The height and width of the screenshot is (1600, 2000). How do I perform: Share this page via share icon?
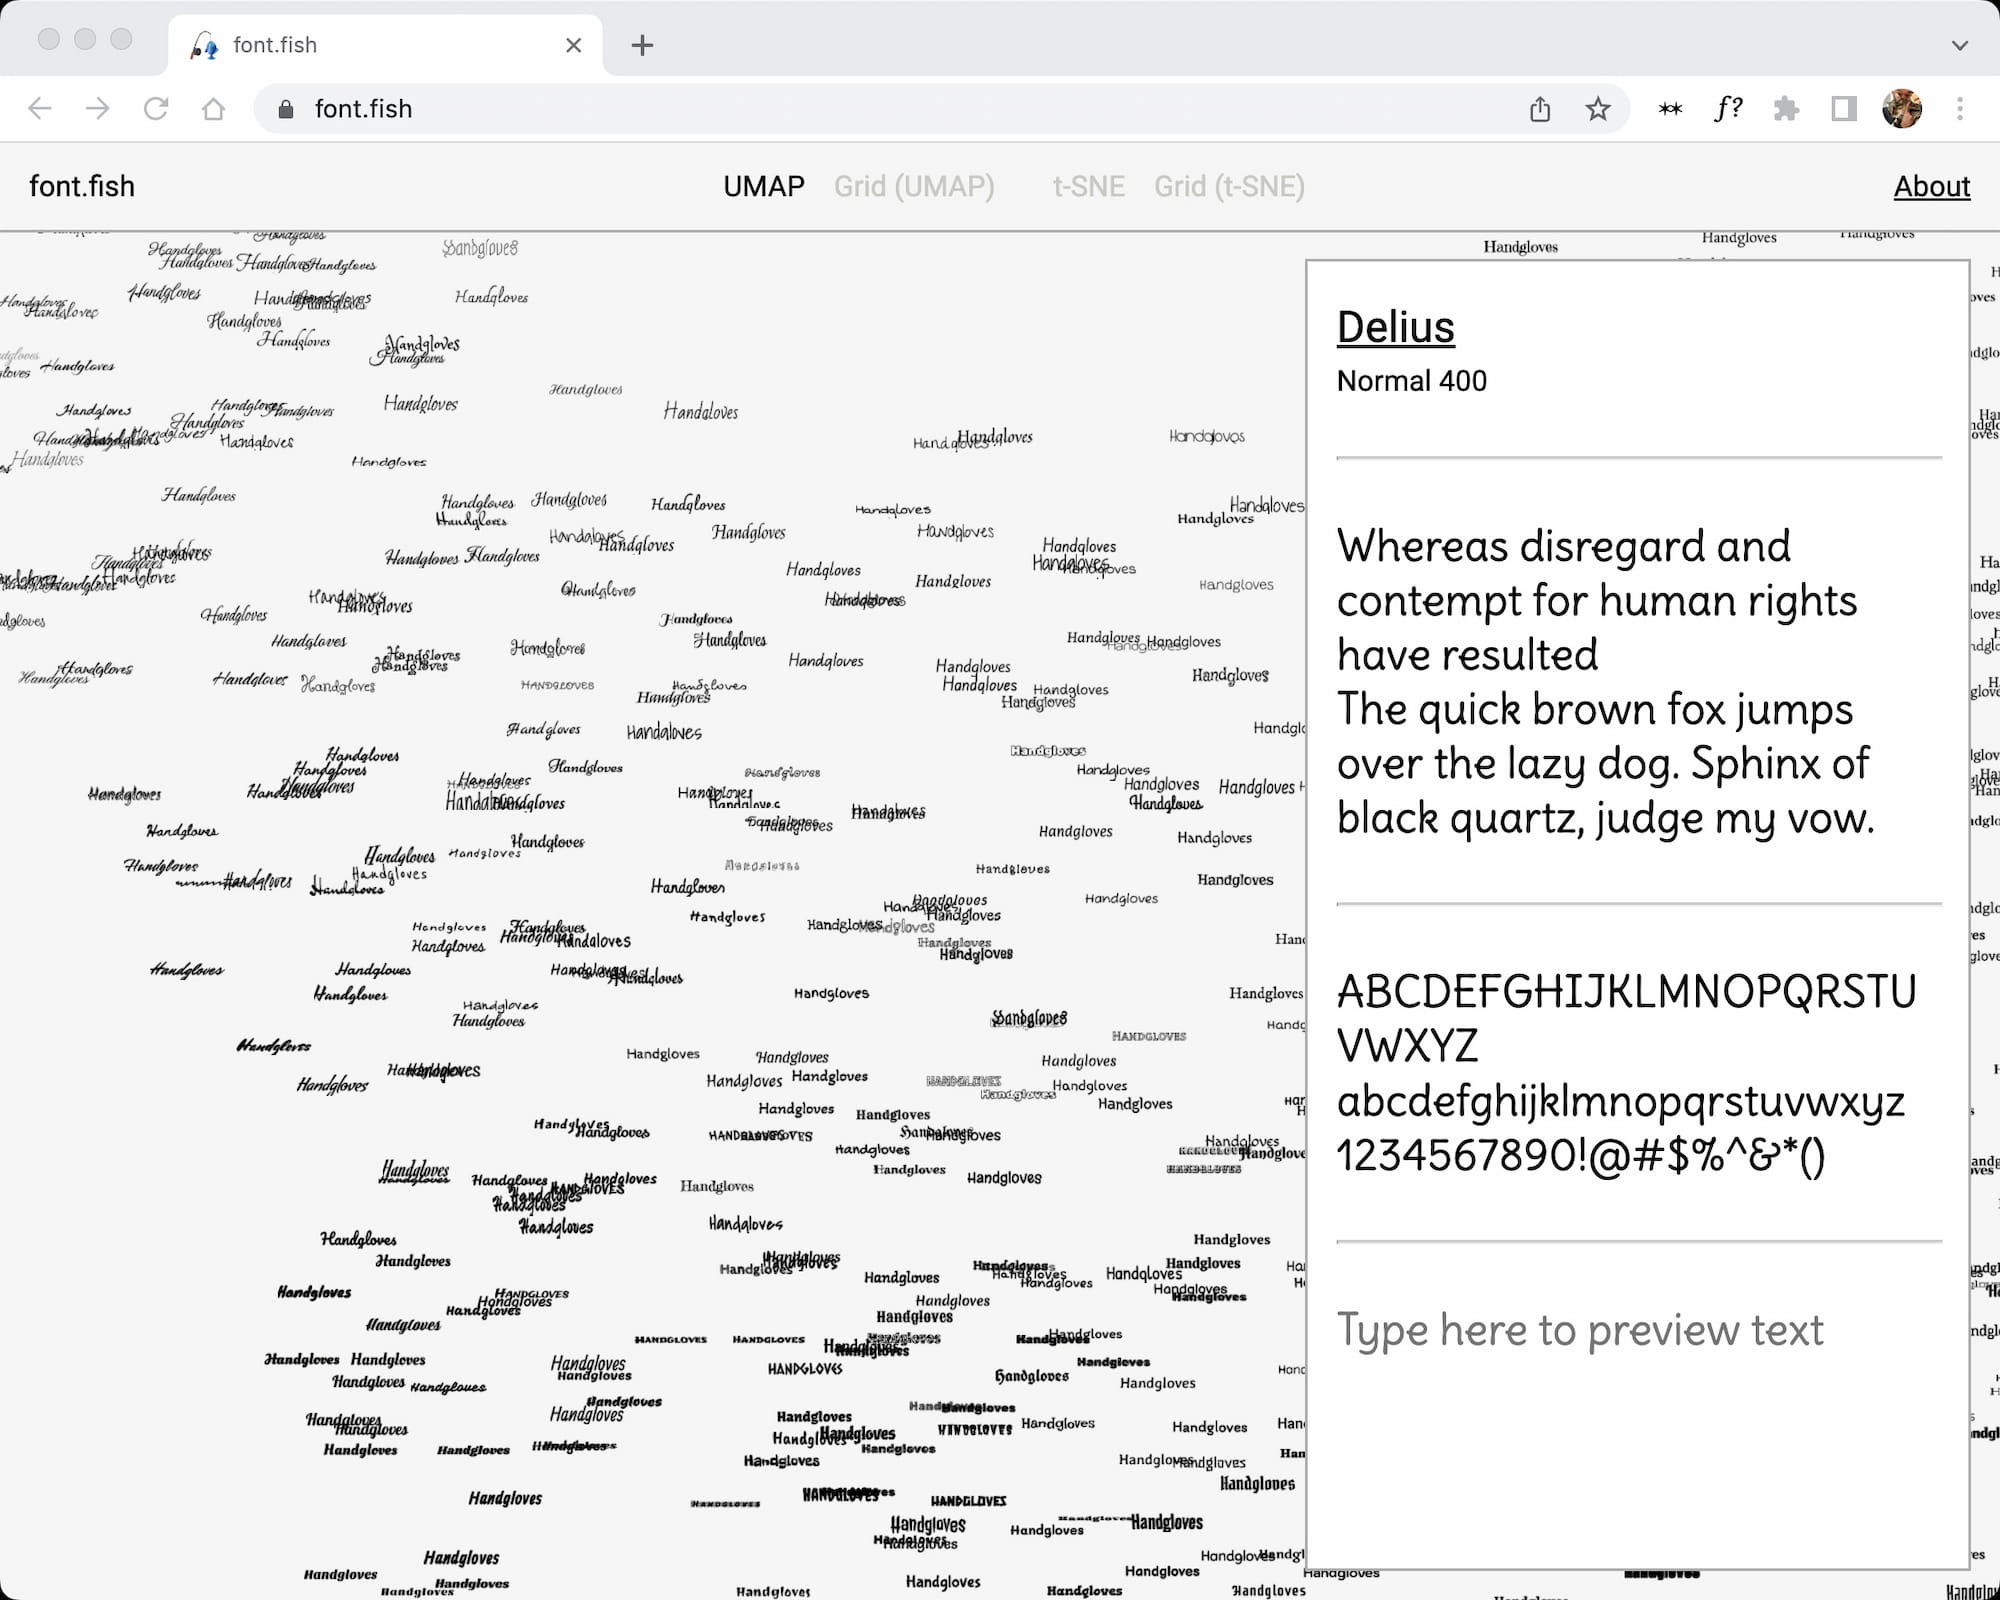tap(1540, 108)
